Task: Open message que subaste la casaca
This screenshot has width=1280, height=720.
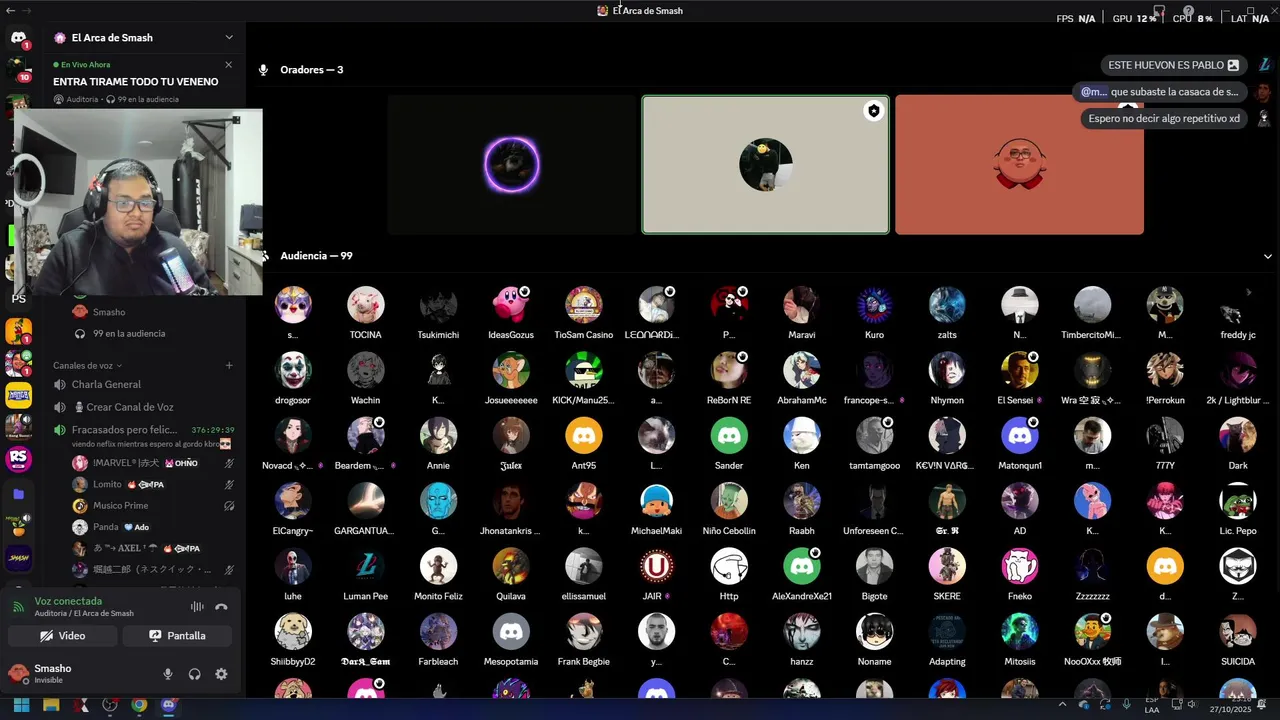Action: 1159,92
